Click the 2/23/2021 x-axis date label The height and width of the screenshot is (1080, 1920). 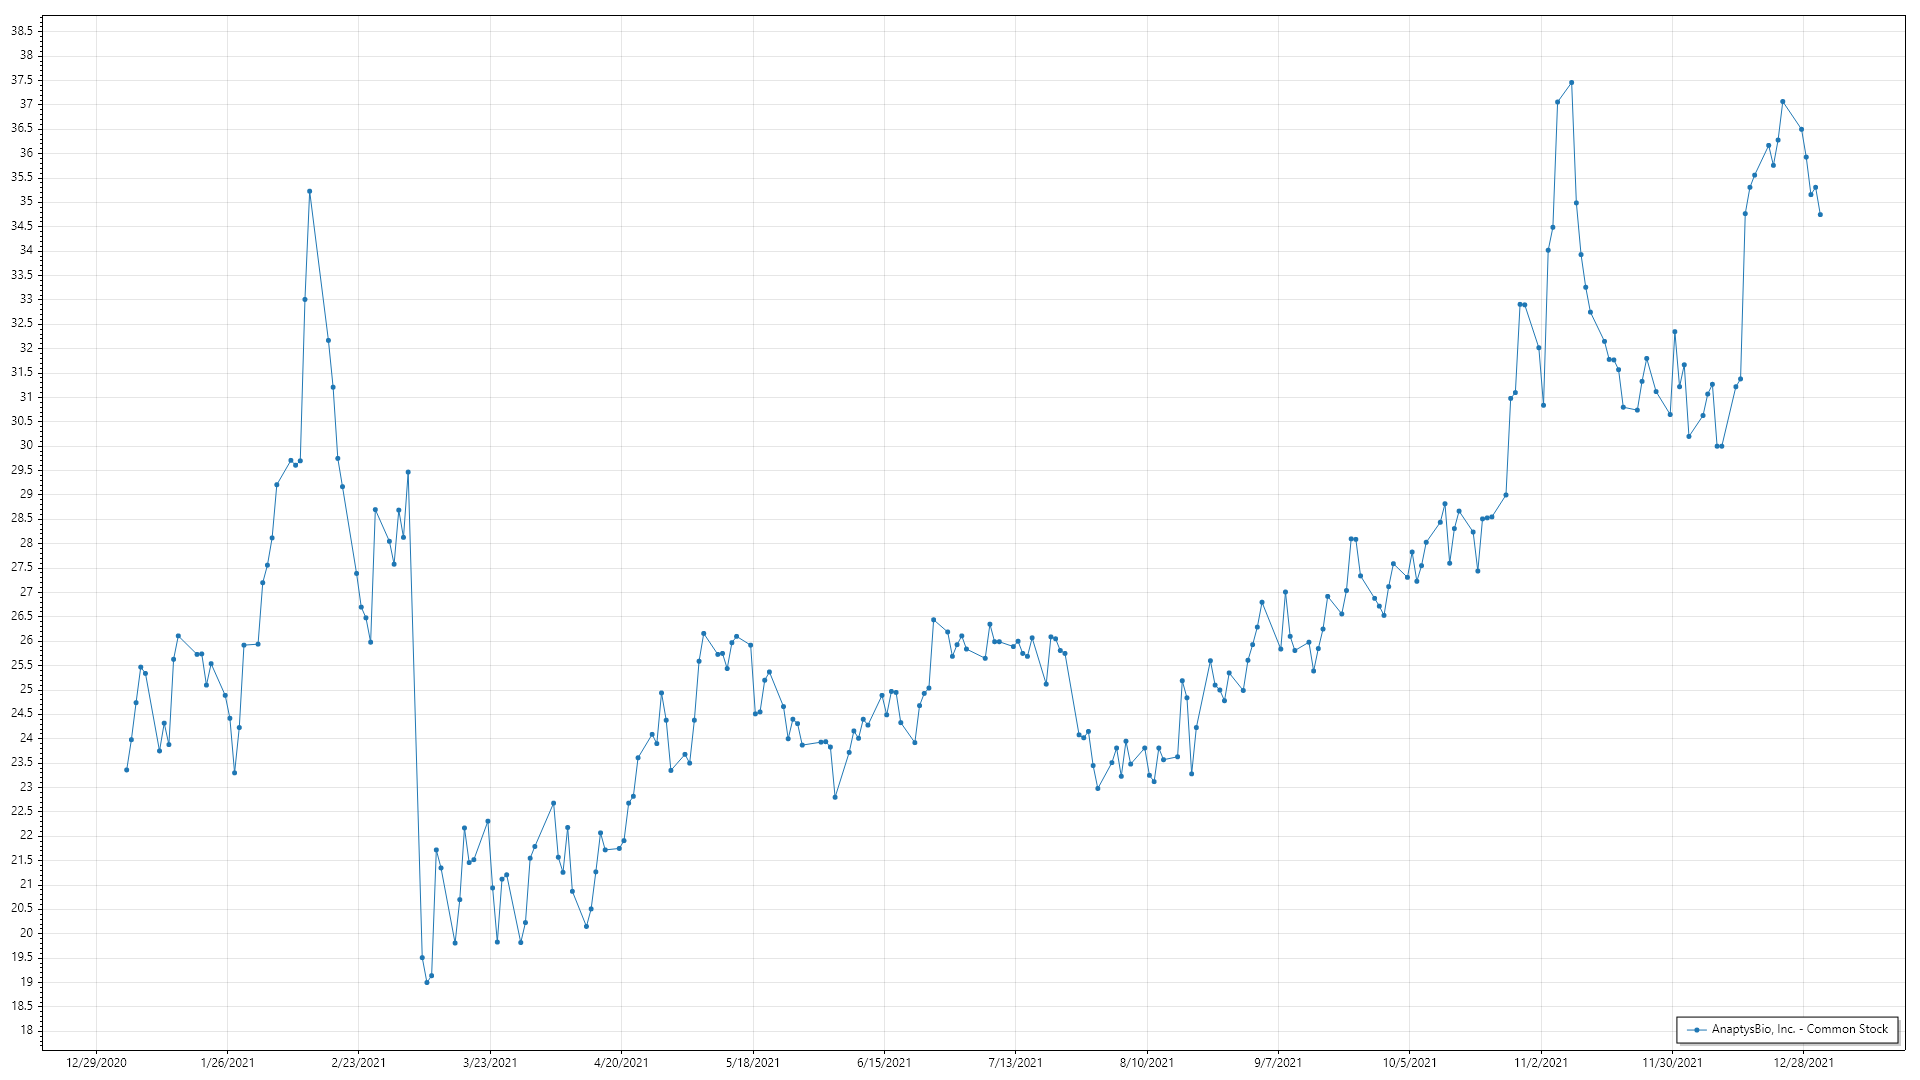tap(358, 1063)
